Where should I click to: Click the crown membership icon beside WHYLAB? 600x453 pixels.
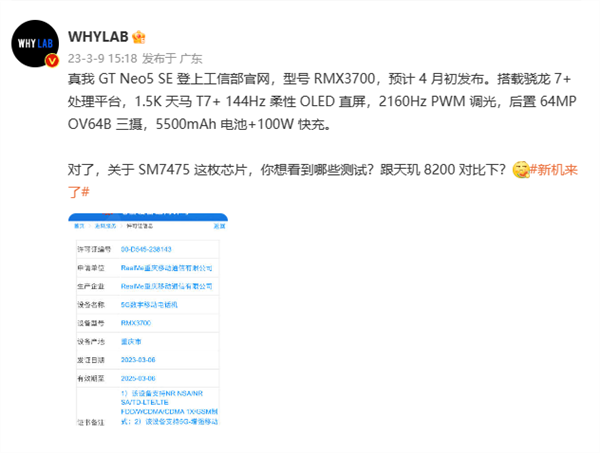click(139, 37)
